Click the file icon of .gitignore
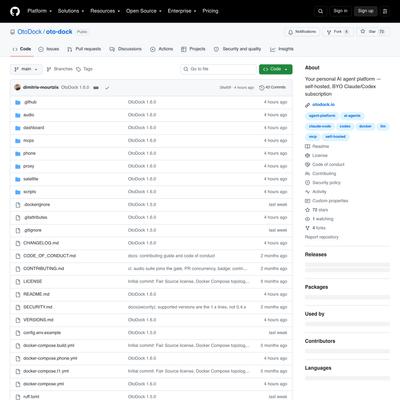Viewport: 400px width, 400px height. [x=18, y=230]
